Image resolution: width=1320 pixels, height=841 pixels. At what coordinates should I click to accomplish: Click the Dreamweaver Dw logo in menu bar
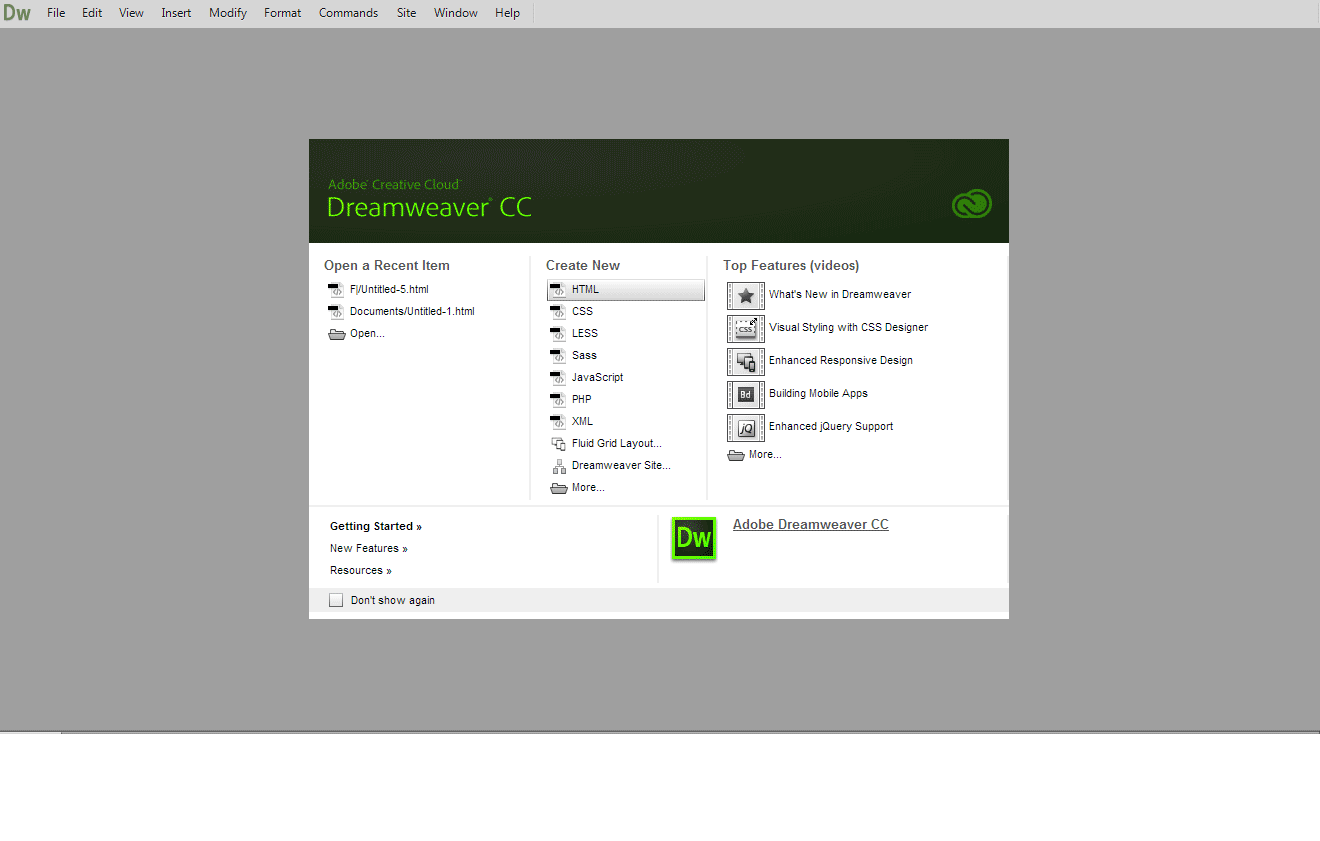[17, 13]
